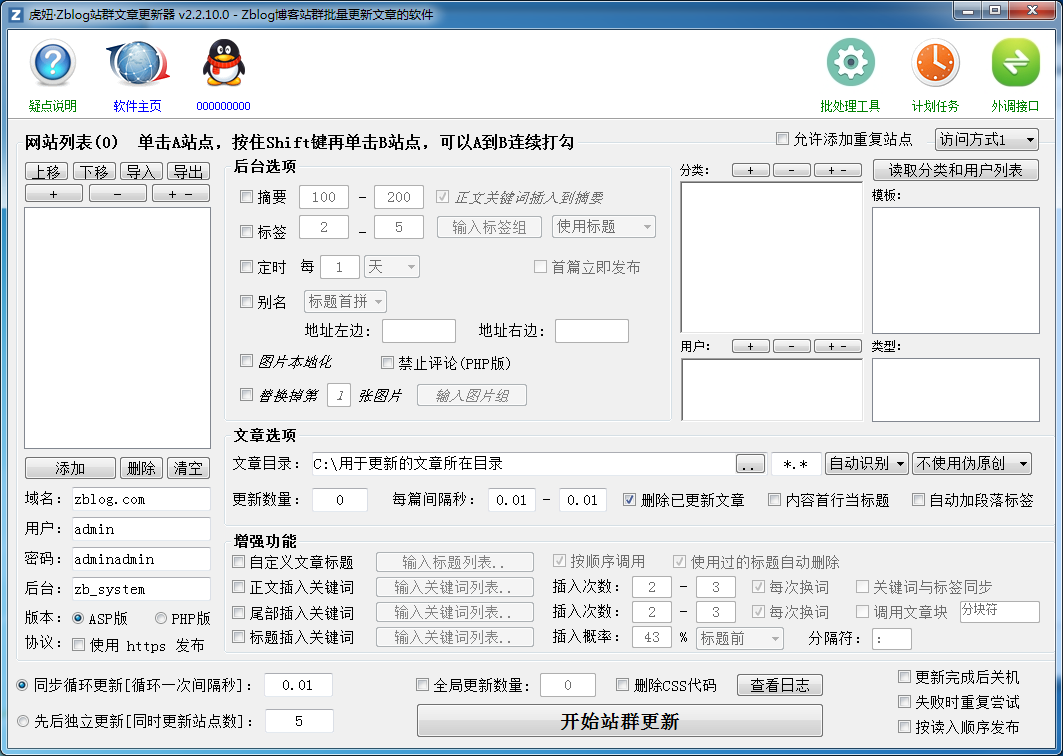This screenshot has height=756, width=1063.
Task: Click the 删除 site button
Action: 142,468
